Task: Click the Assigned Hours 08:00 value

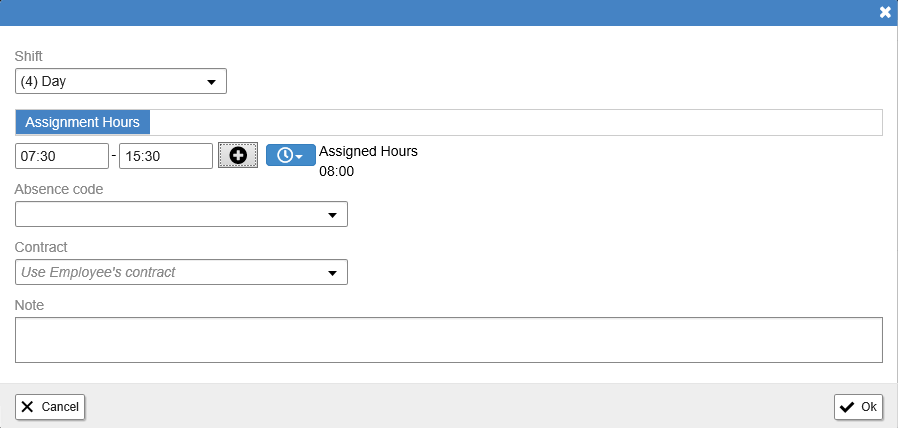Action: 337,171
